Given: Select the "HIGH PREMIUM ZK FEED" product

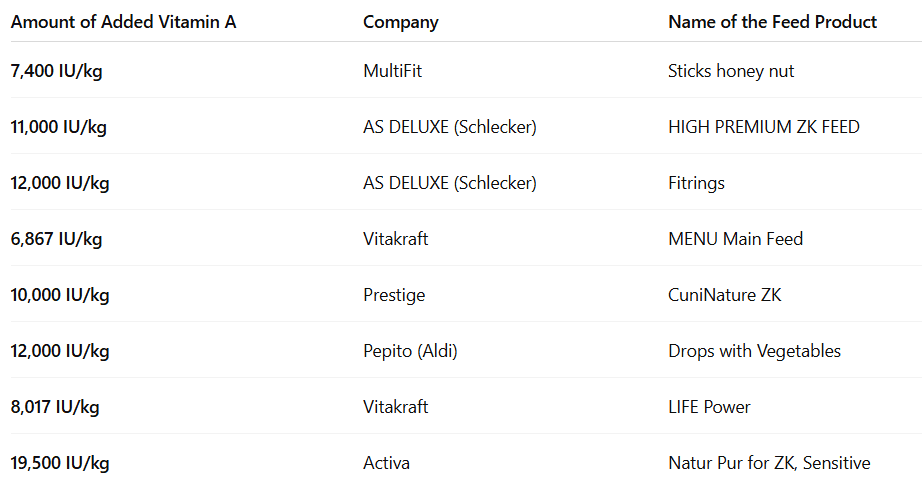Looking at the screenshot, I should point(763,127).
